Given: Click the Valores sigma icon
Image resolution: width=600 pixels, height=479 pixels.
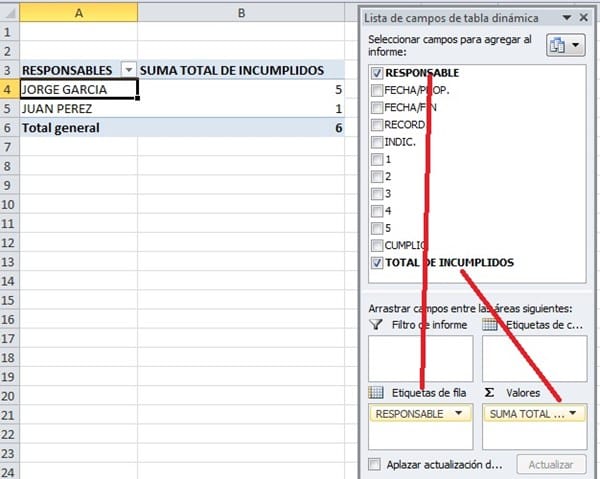Looking at the screenshot, I should coord(489,393).
